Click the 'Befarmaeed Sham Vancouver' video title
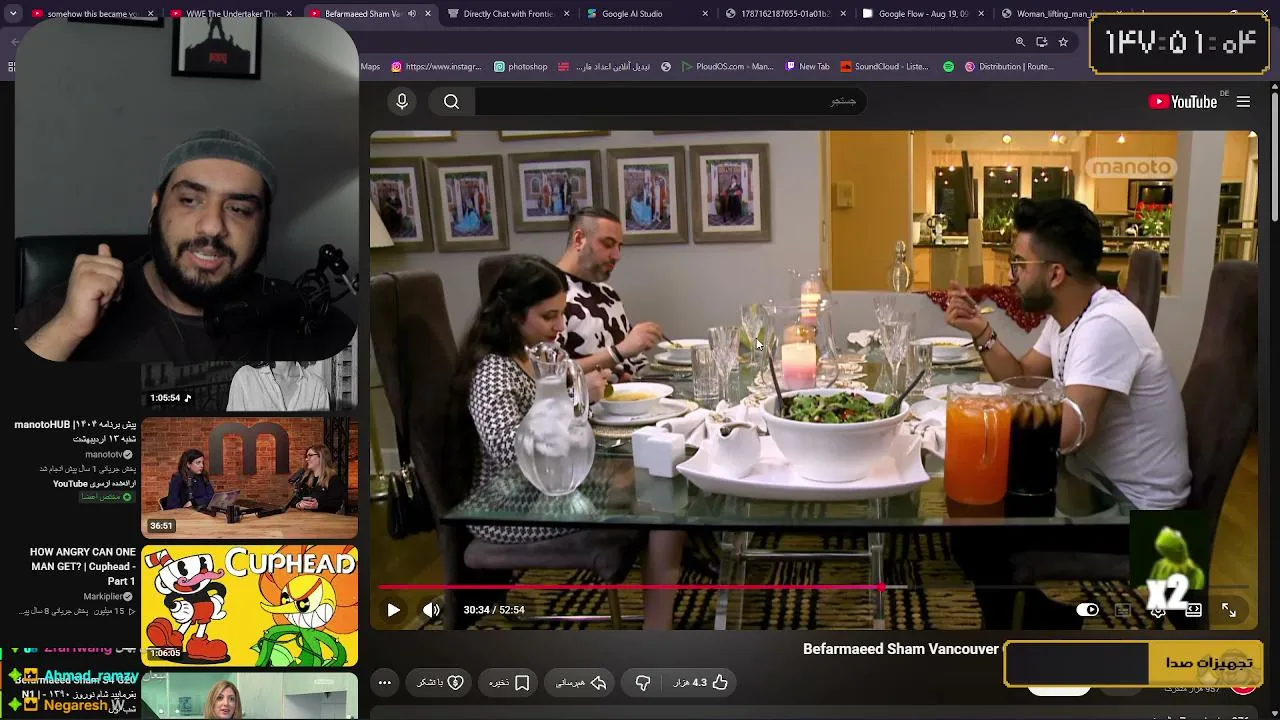This screenshot has width=1280, height=720. tap(900, 649)
